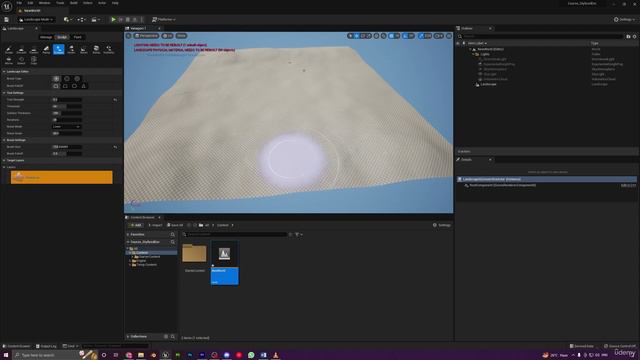The image size is (640, 360).
Task: Adjust the Brush Falloff value slider
Action: pos(67,154)
